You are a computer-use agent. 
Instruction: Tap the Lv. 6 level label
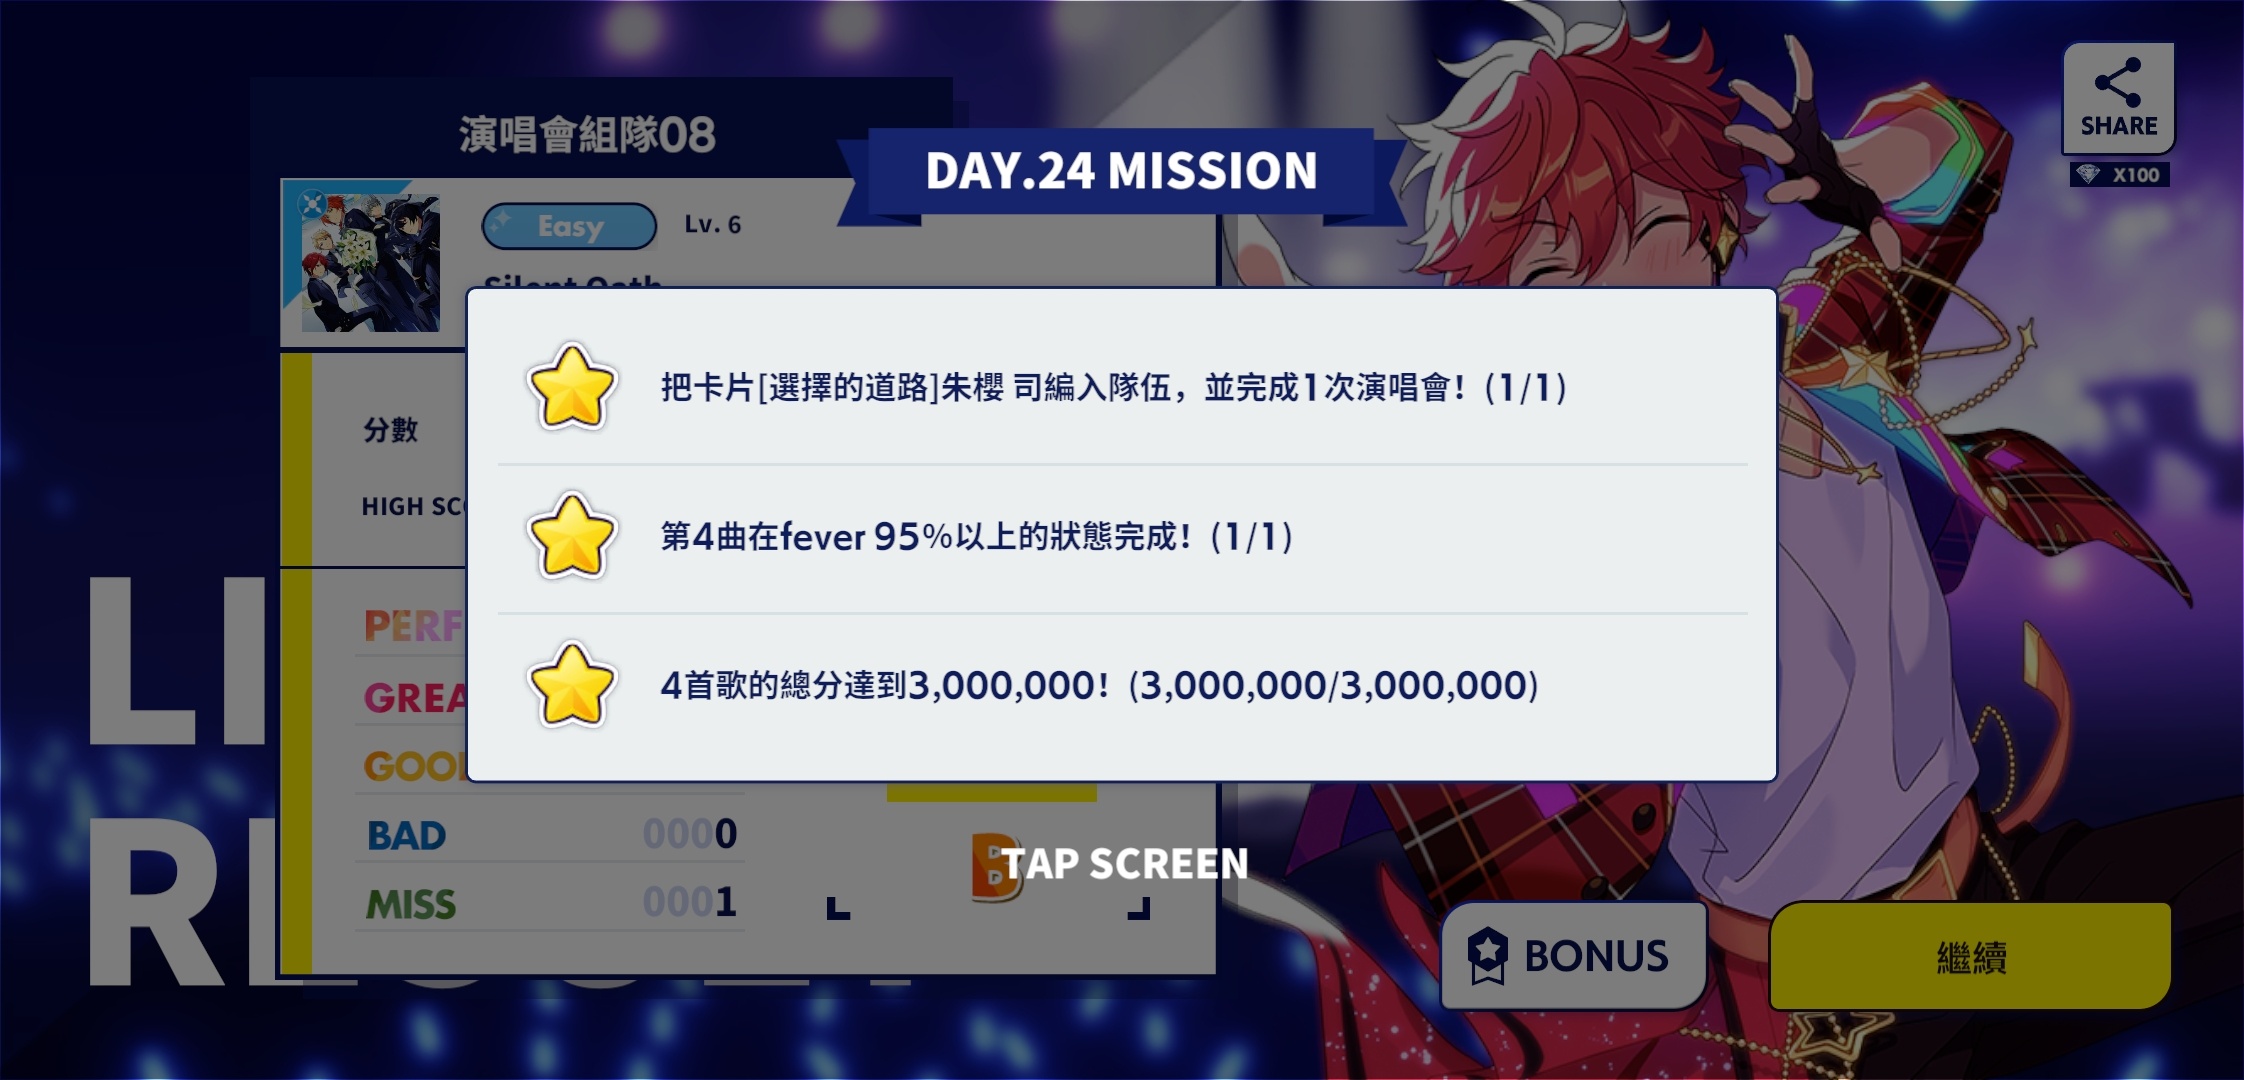[713, 225]
